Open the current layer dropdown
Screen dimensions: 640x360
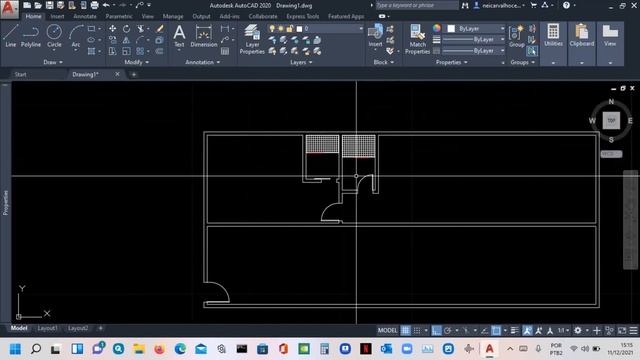[316, 29]
